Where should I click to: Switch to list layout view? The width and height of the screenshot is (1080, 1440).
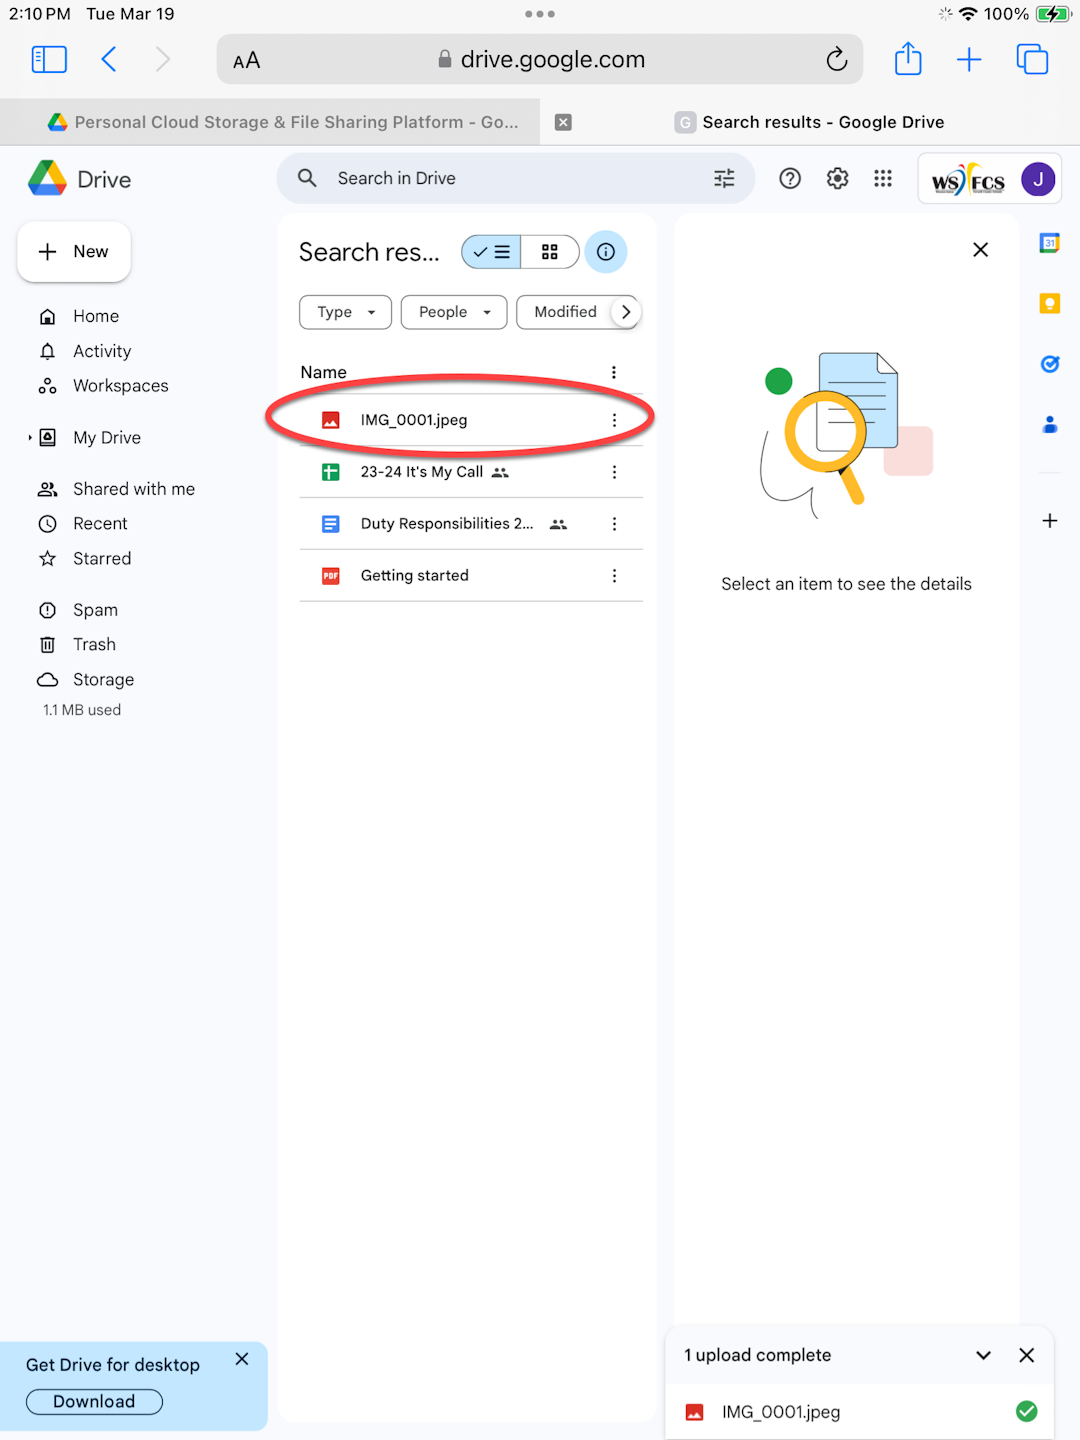click(x=491, y=252)
